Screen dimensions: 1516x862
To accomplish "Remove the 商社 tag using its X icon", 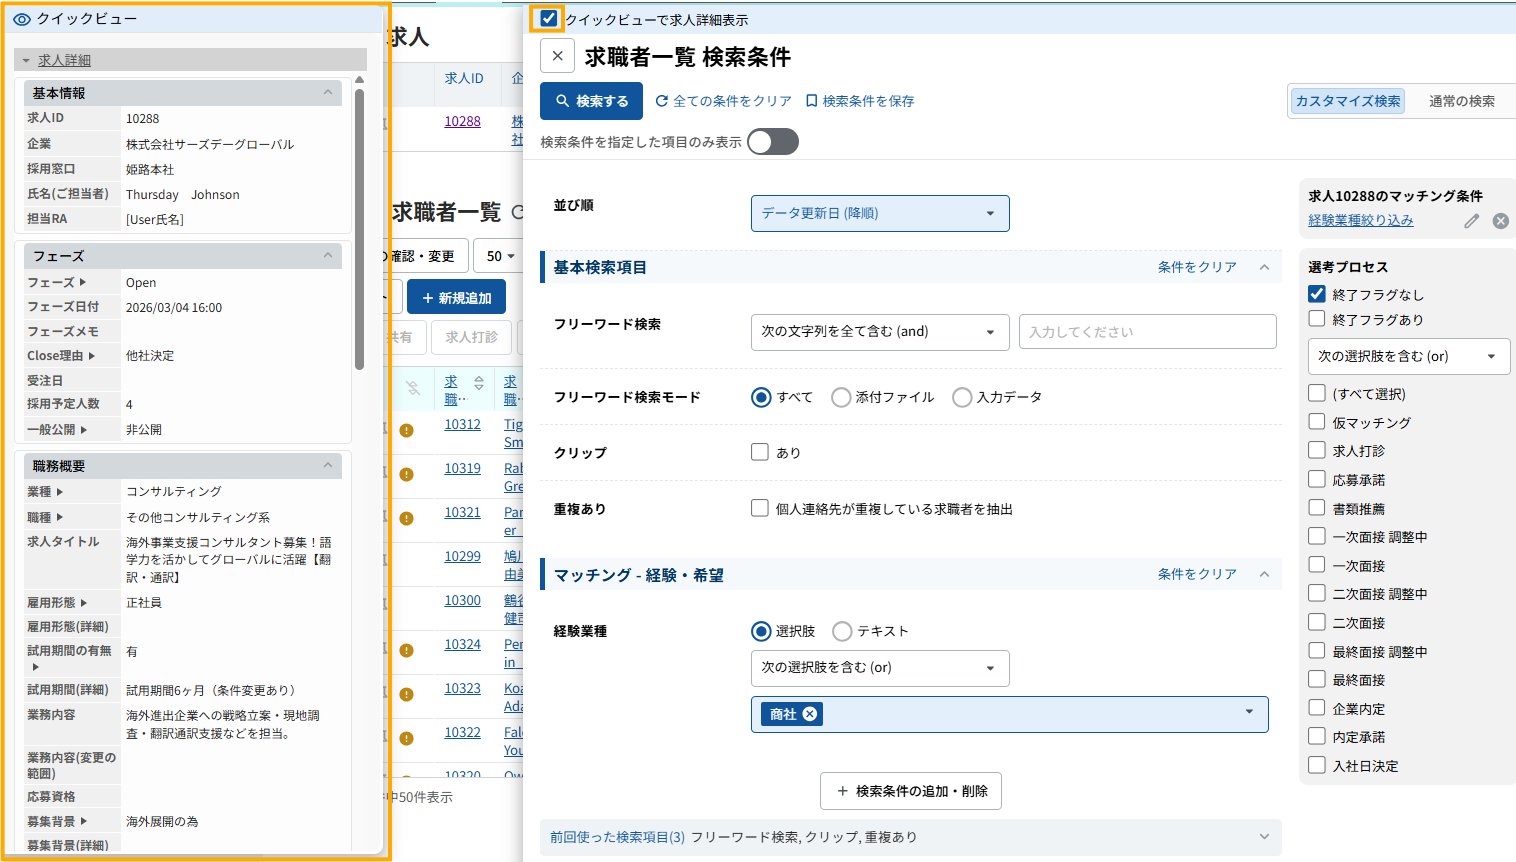I will [x=810, y=714].
